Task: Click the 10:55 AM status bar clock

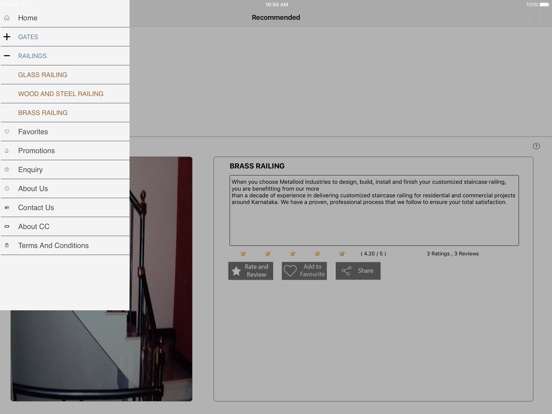Action: [x=277, y=5]
